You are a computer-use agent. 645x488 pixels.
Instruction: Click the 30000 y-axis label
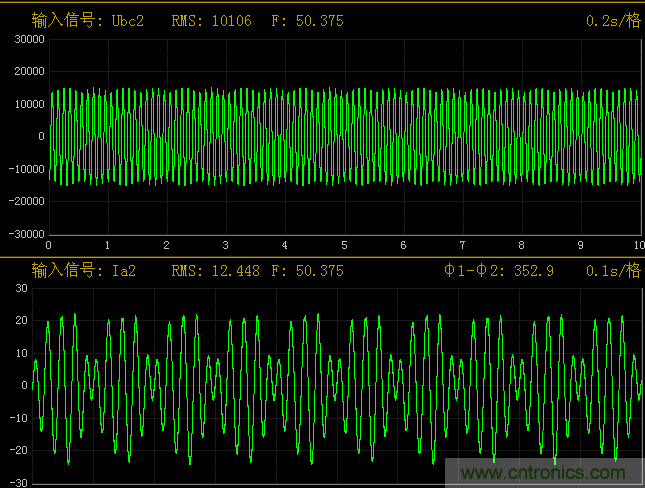29,39
